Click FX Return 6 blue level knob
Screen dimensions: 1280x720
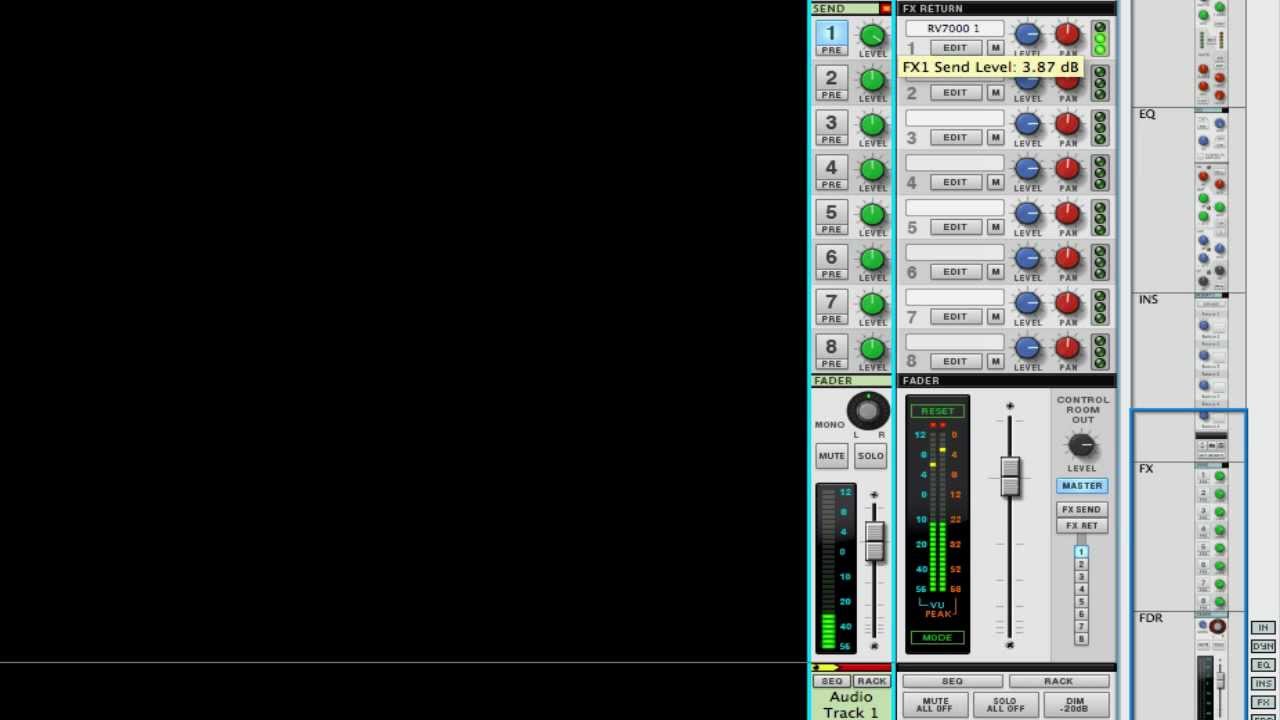pos(1028,259)
